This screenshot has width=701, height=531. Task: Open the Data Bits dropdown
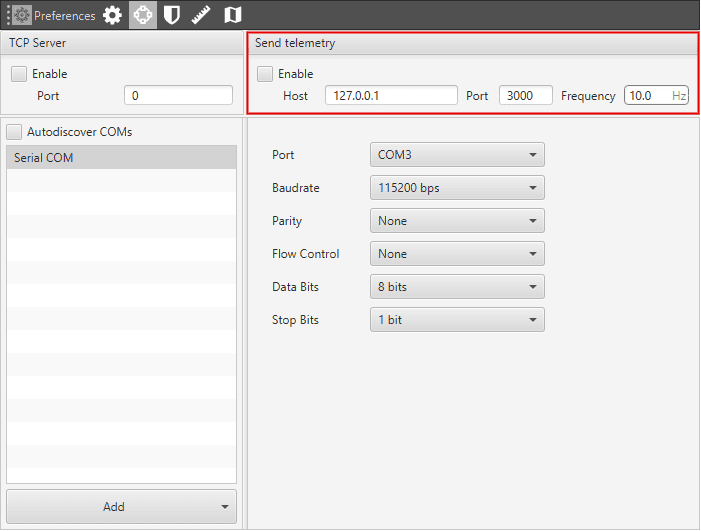click(457, 287)
